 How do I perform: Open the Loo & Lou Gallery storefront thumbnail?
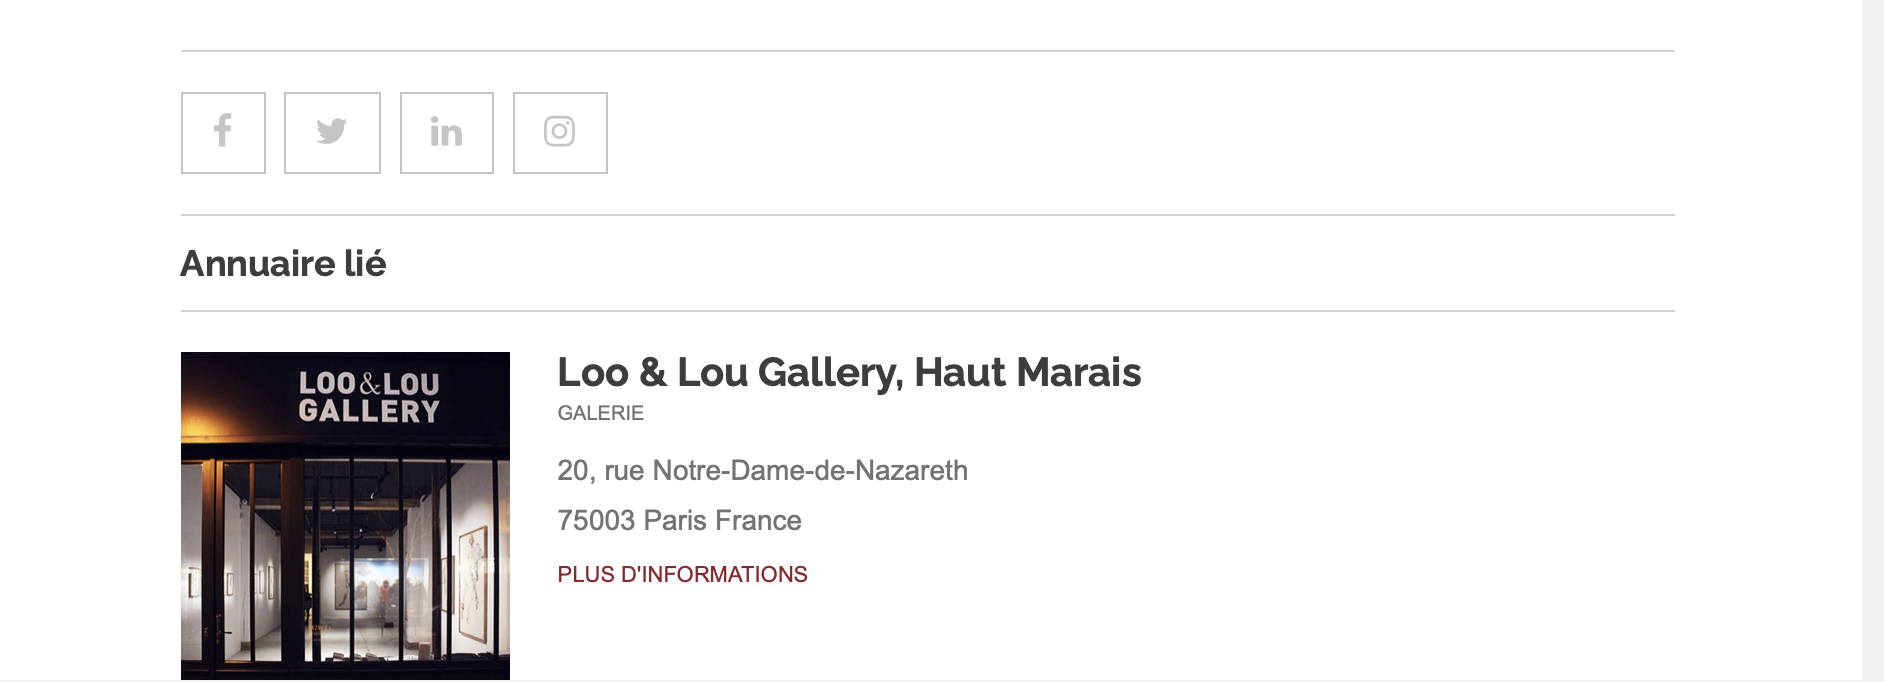point(345,515)
